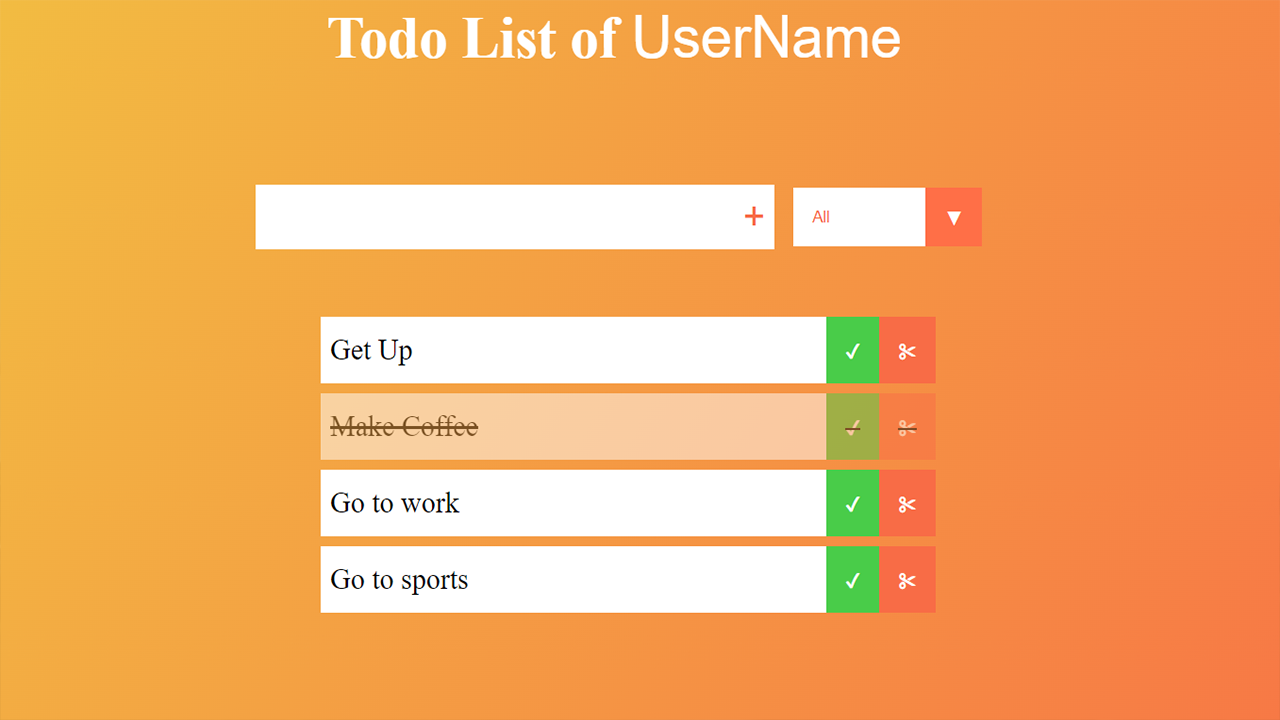Click the plus icon to add todo
This screenshot has width=1280, height=720.
pos(754,216)
